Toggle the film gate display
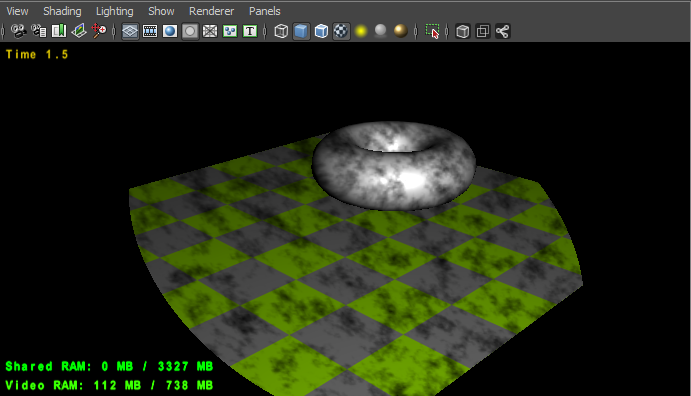 (150, 31)
